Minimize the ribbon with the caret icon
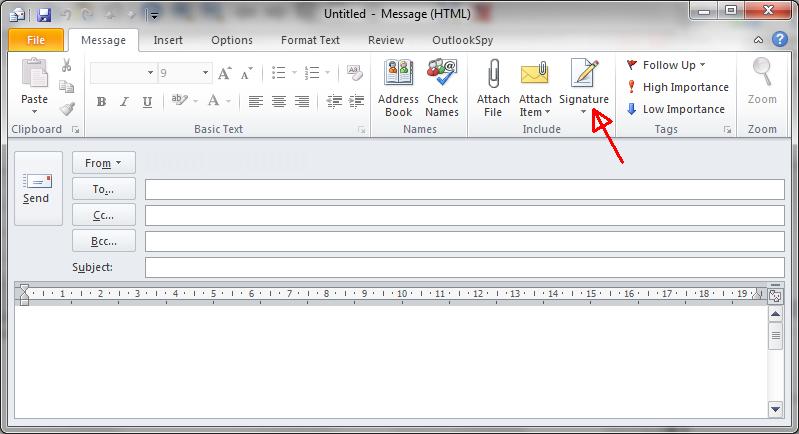The image size is (799, 434). click(758, 40)
